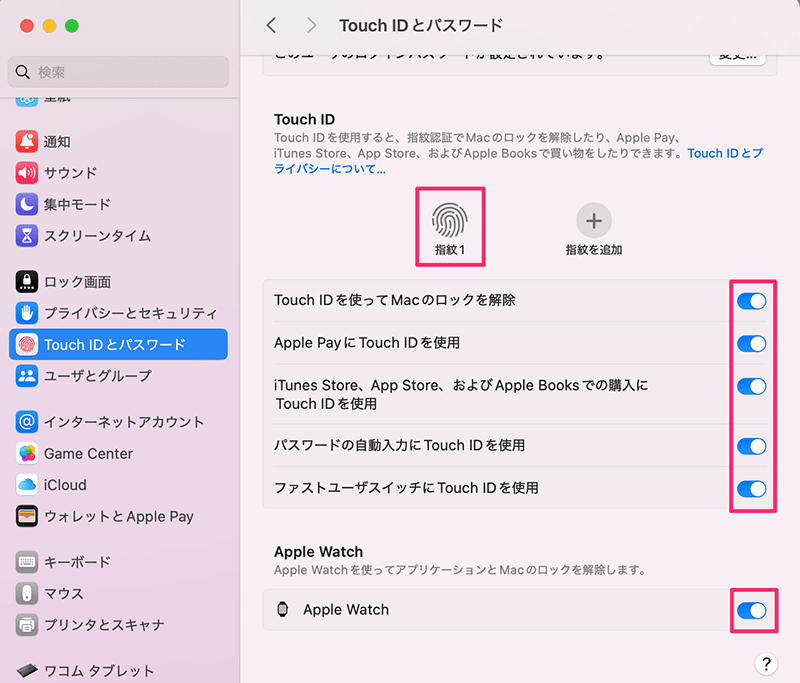Open プライバシーとセキュリティ hand icon
This screenshot has height=683, width=800.
point(27,313)
